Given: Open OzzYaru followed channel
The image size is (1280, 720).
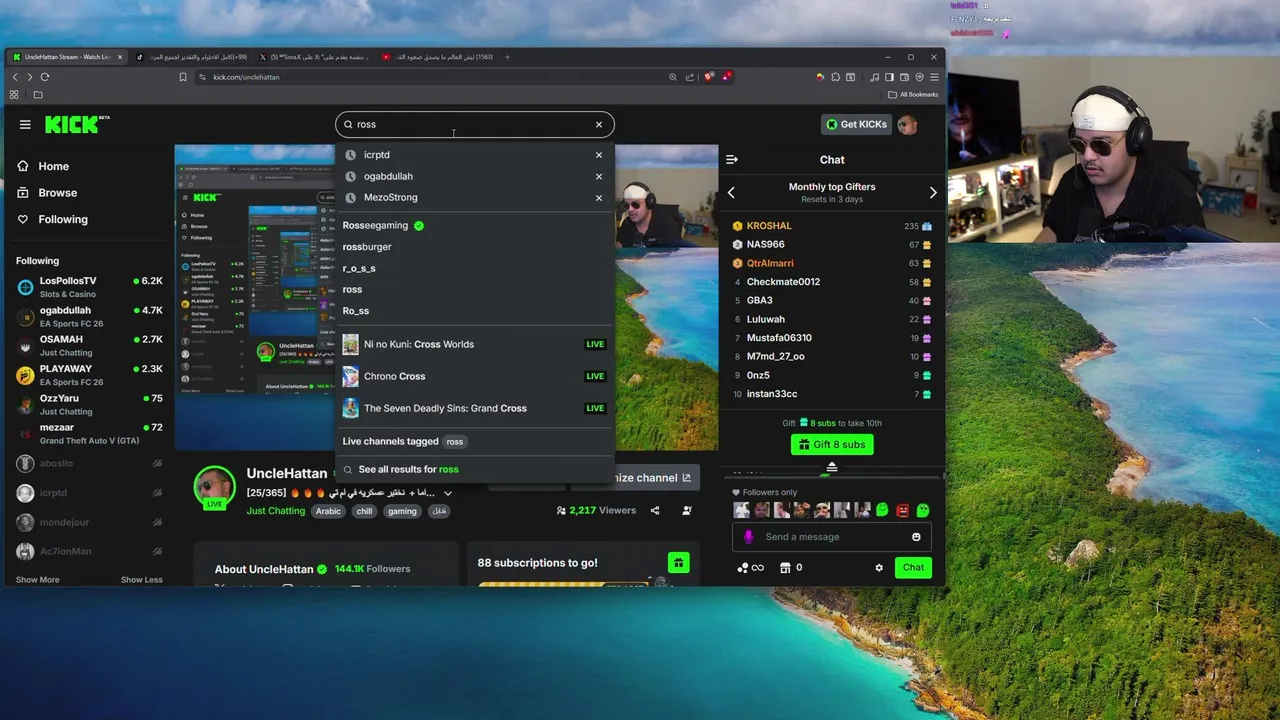Looking at the screenshot, I should (x=89, y=404).
